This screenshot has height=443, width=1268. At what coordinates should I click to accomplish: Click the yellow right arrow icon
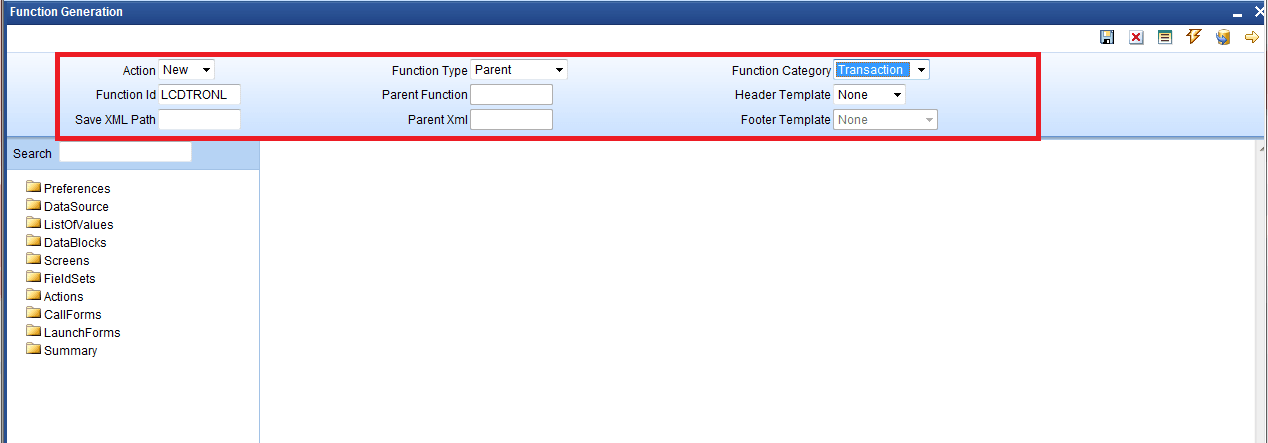click(x=1251, y=37)
